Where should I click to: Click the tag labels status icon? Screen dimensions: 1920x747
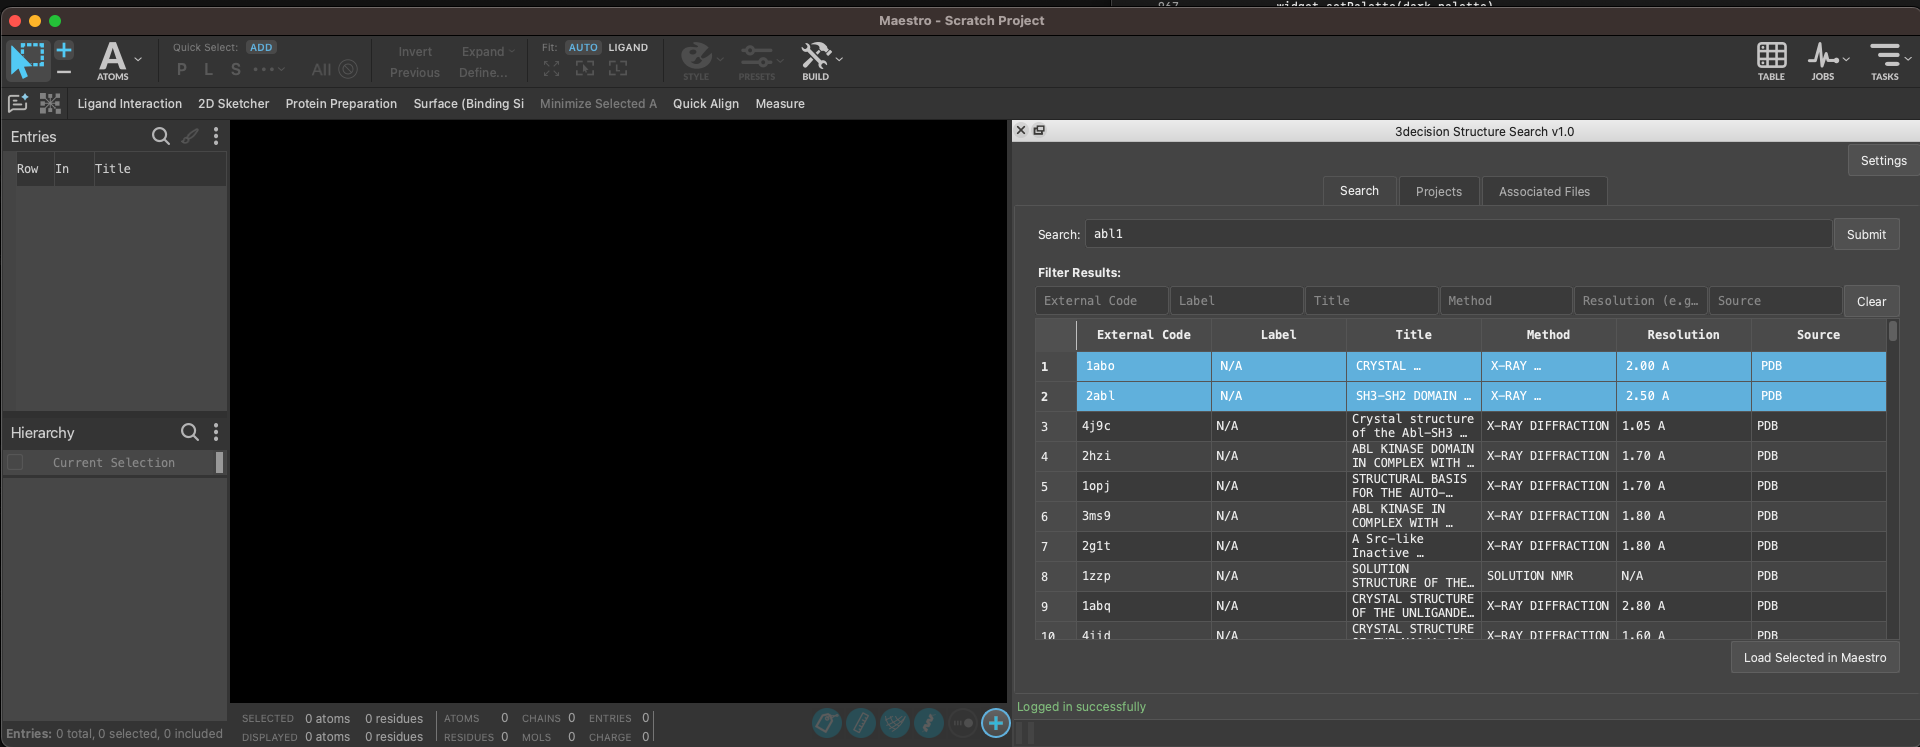click(827, 722)
